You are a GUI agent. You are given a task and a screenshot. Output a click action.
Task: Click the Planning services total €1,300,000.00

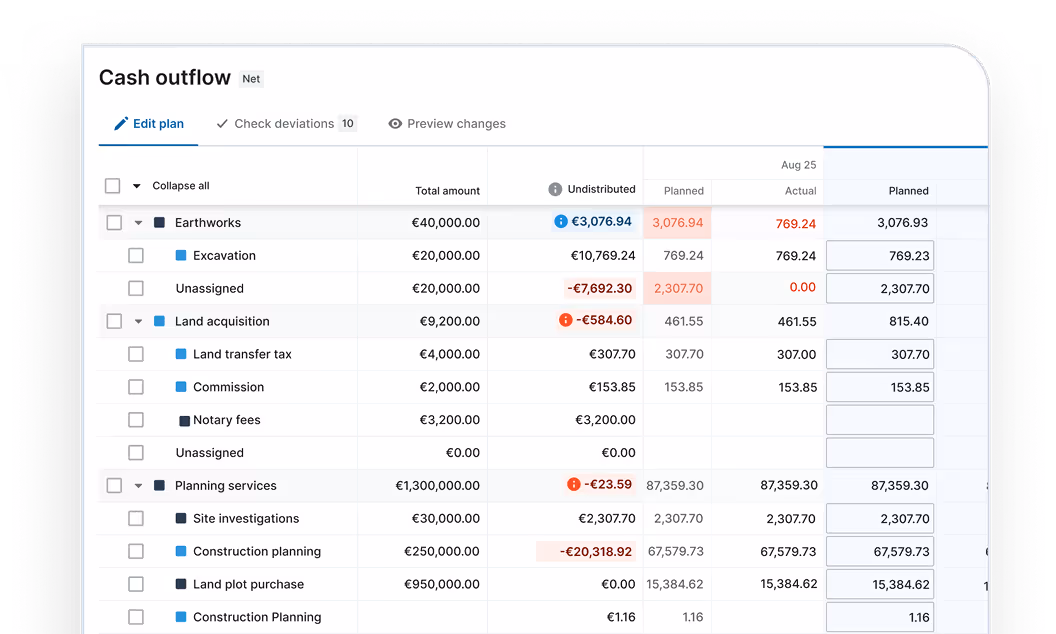point(438,486)
